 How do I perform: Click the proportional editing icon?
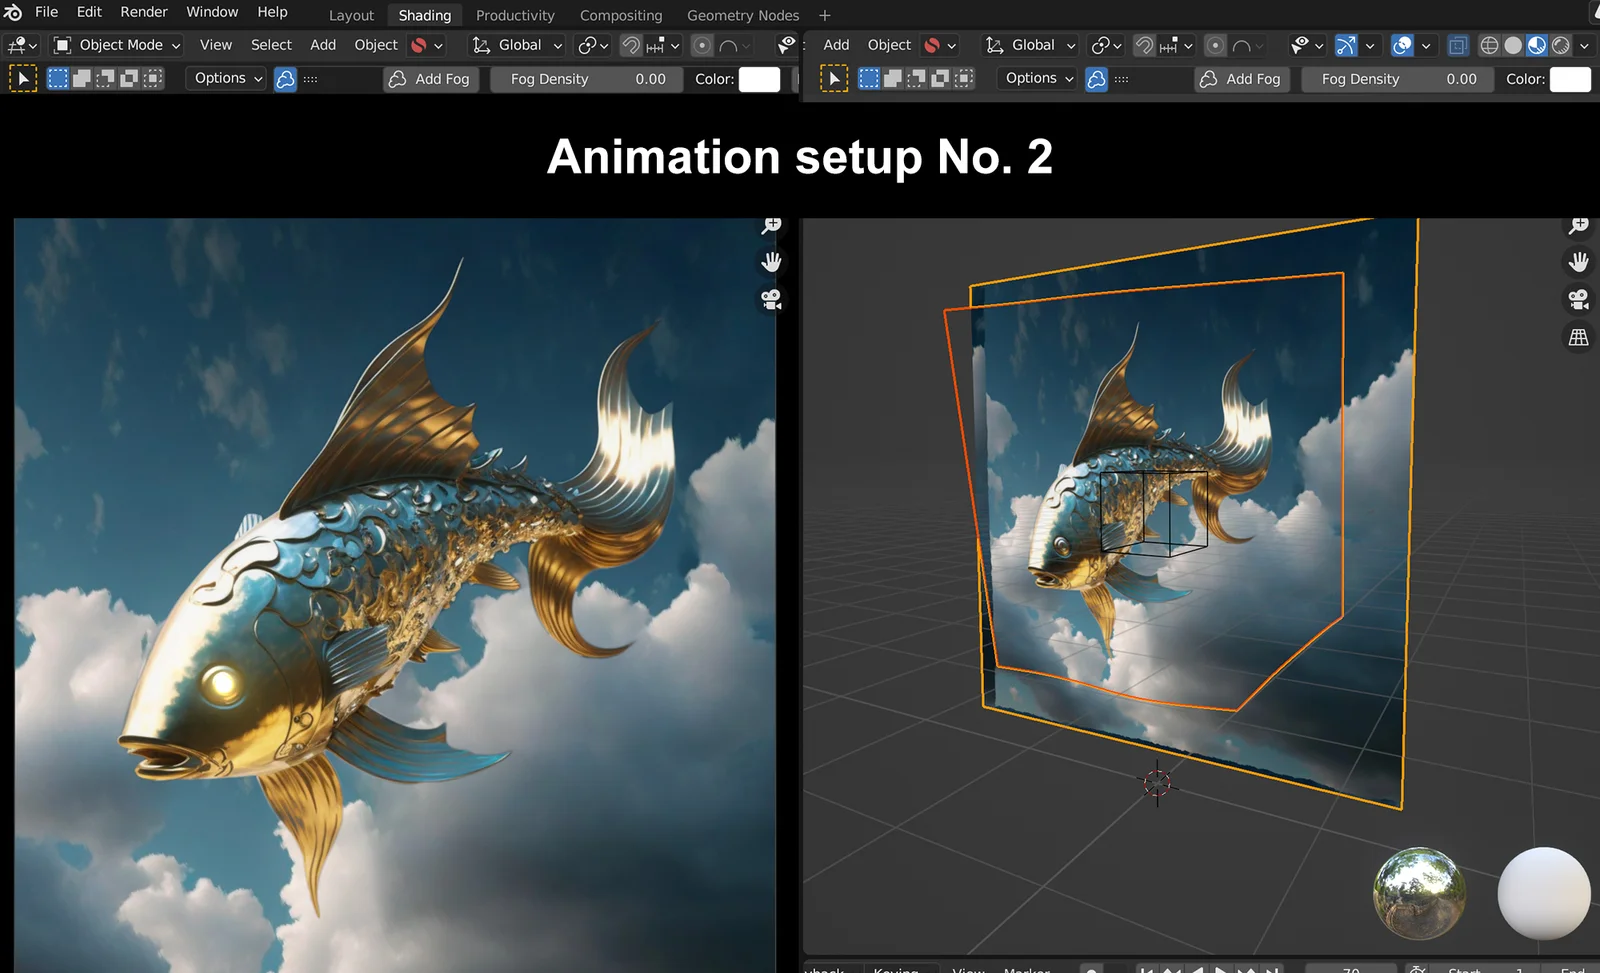[701, 45]
